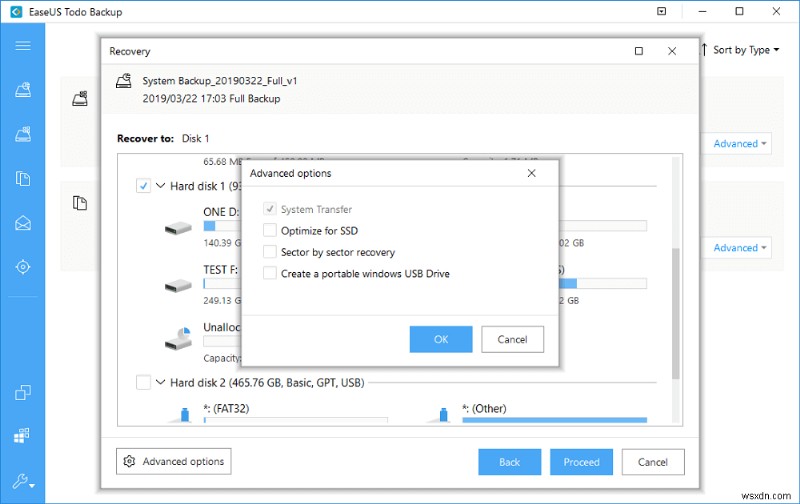Open the Tools wrench icon
Screen dimensions: 800x504
point(19,481)
